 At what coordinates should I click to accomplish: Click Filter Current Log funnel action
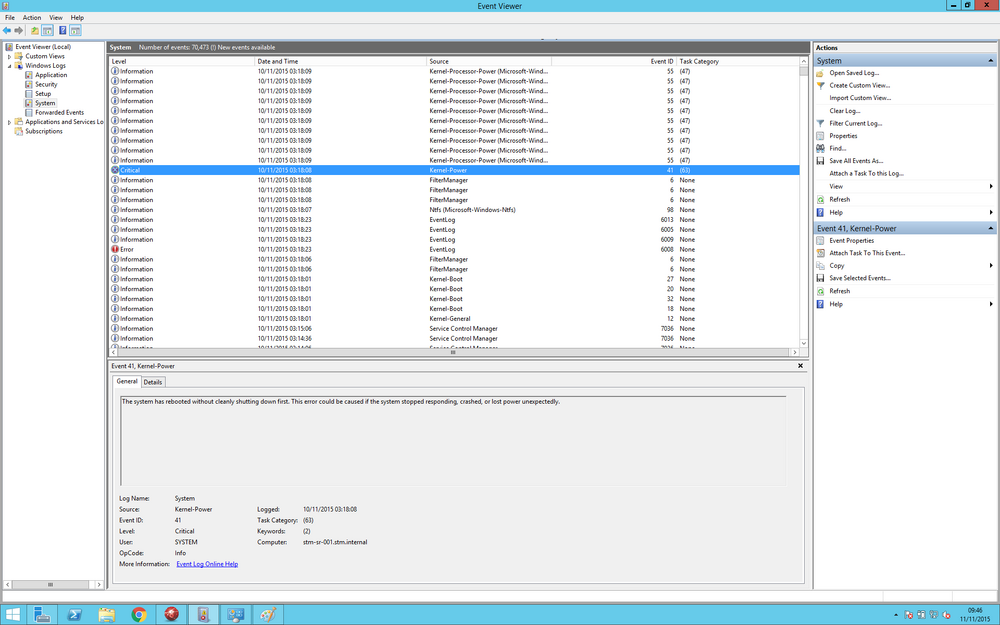point(855,124)
